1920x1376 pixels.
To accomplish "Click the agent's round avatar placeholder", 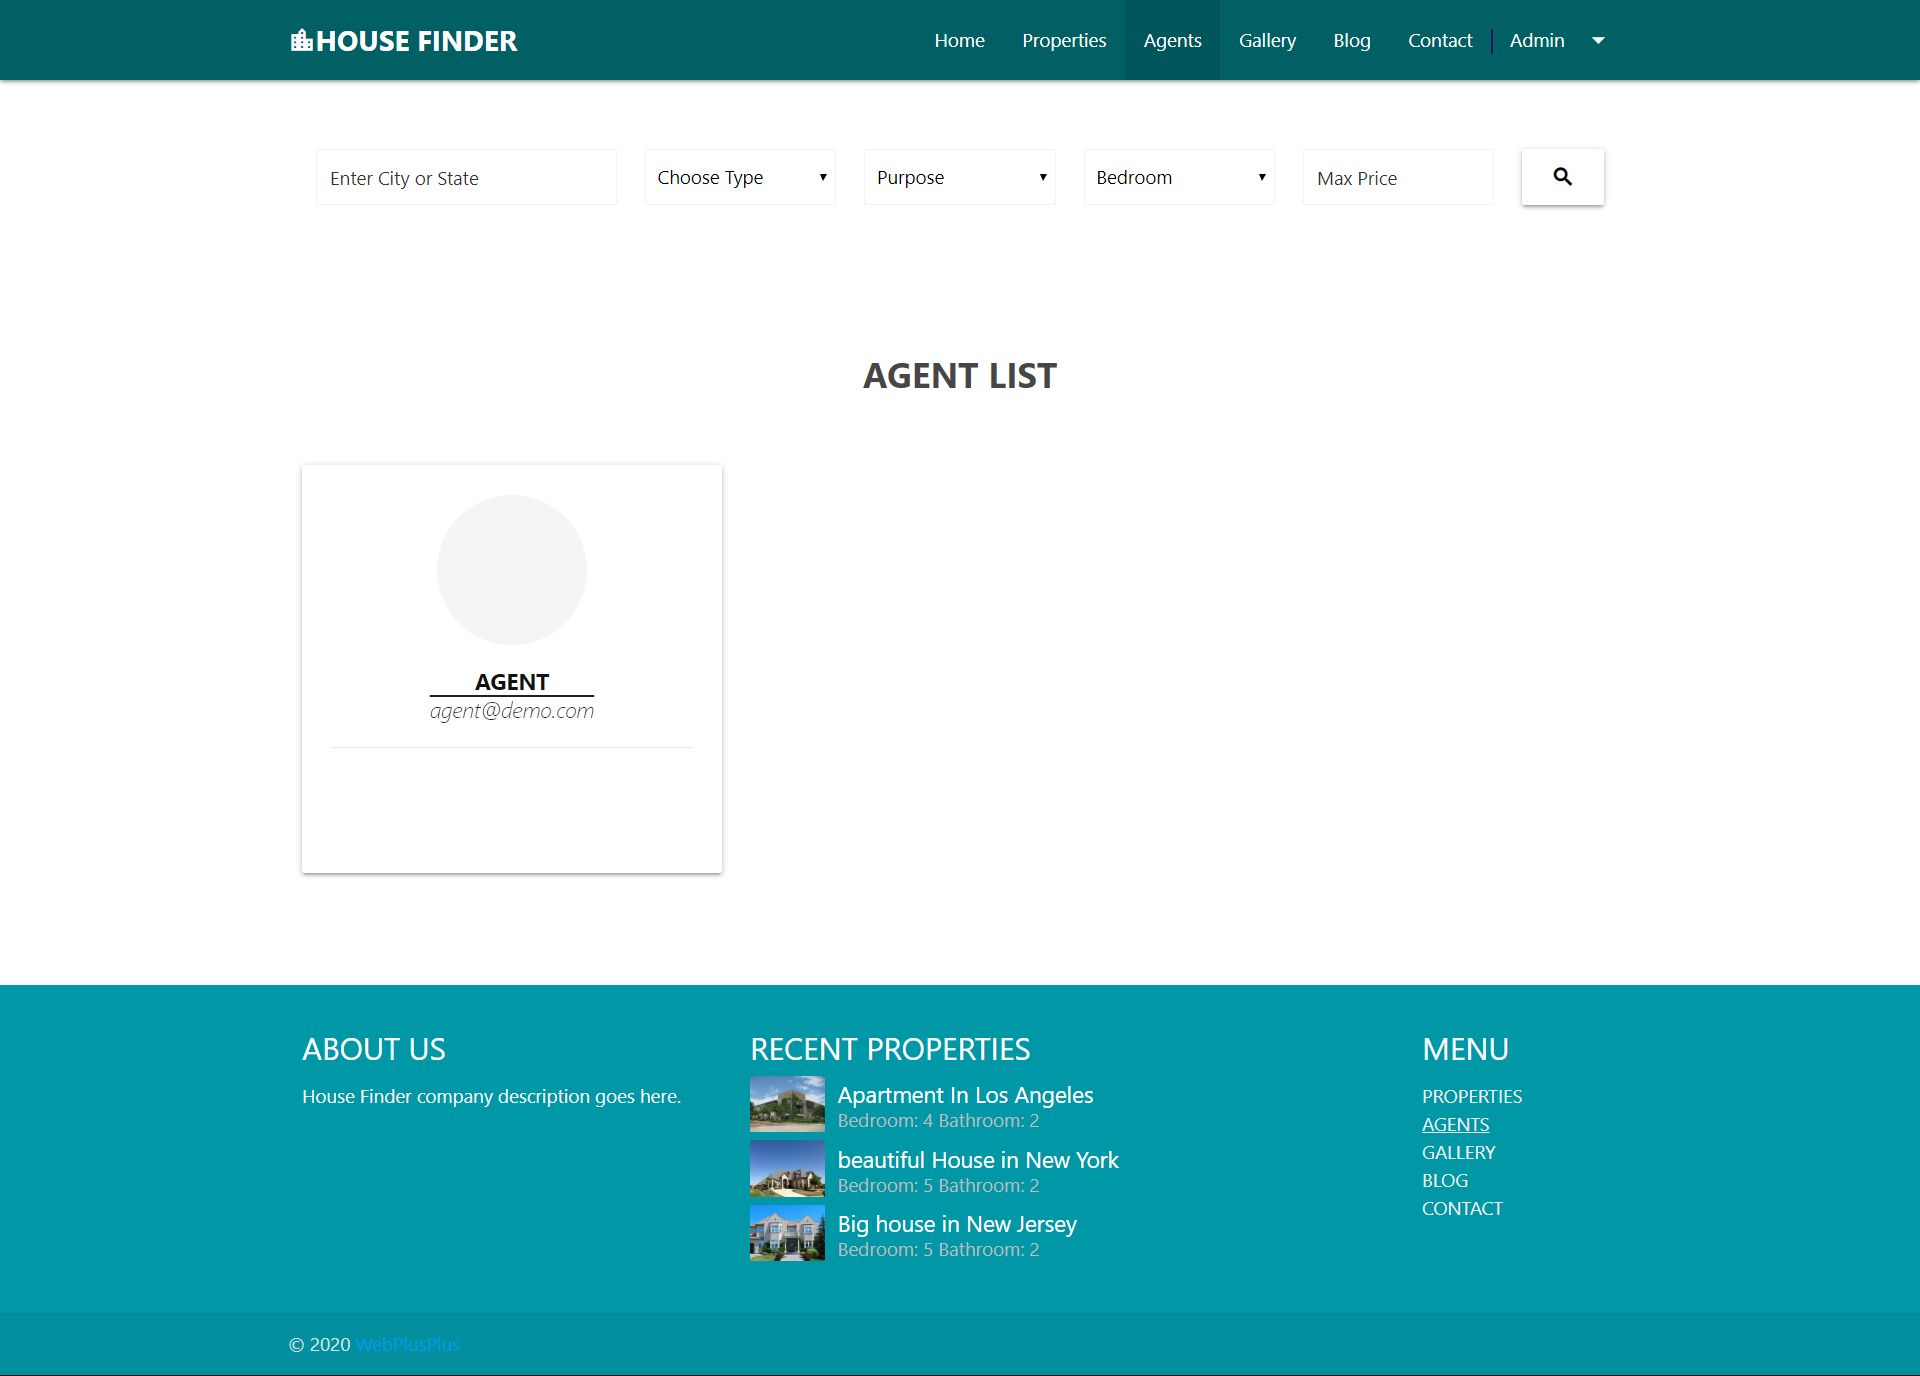I will [511, 570].
